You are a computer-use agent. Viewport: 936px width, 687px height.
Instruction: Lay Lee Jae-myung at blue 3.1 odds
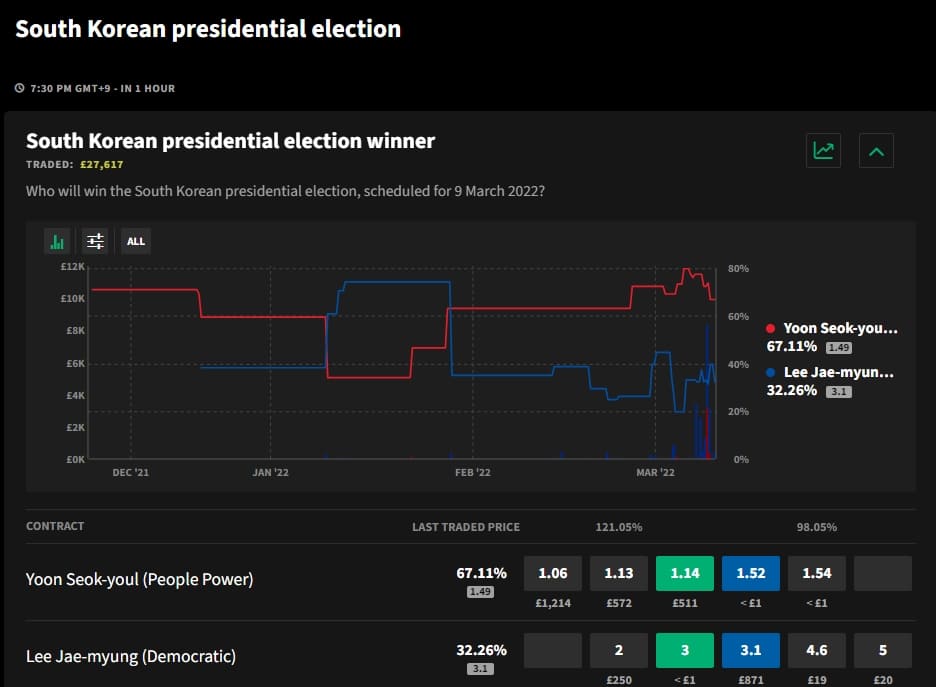tap(750, 650)
